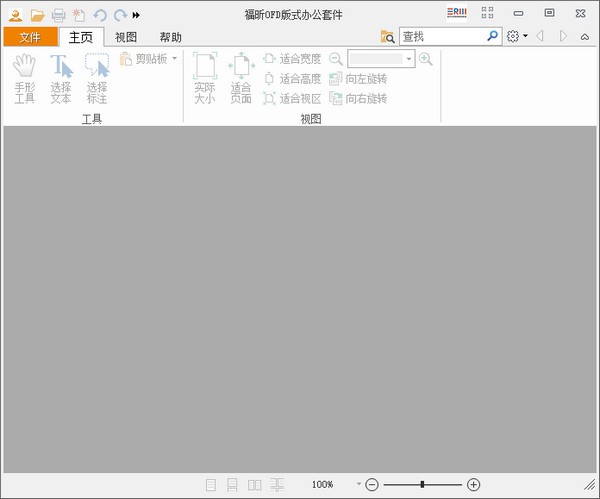Screen dimensions: 600x499
Task: Click the print icon in quick access bar
Action: 58,14
